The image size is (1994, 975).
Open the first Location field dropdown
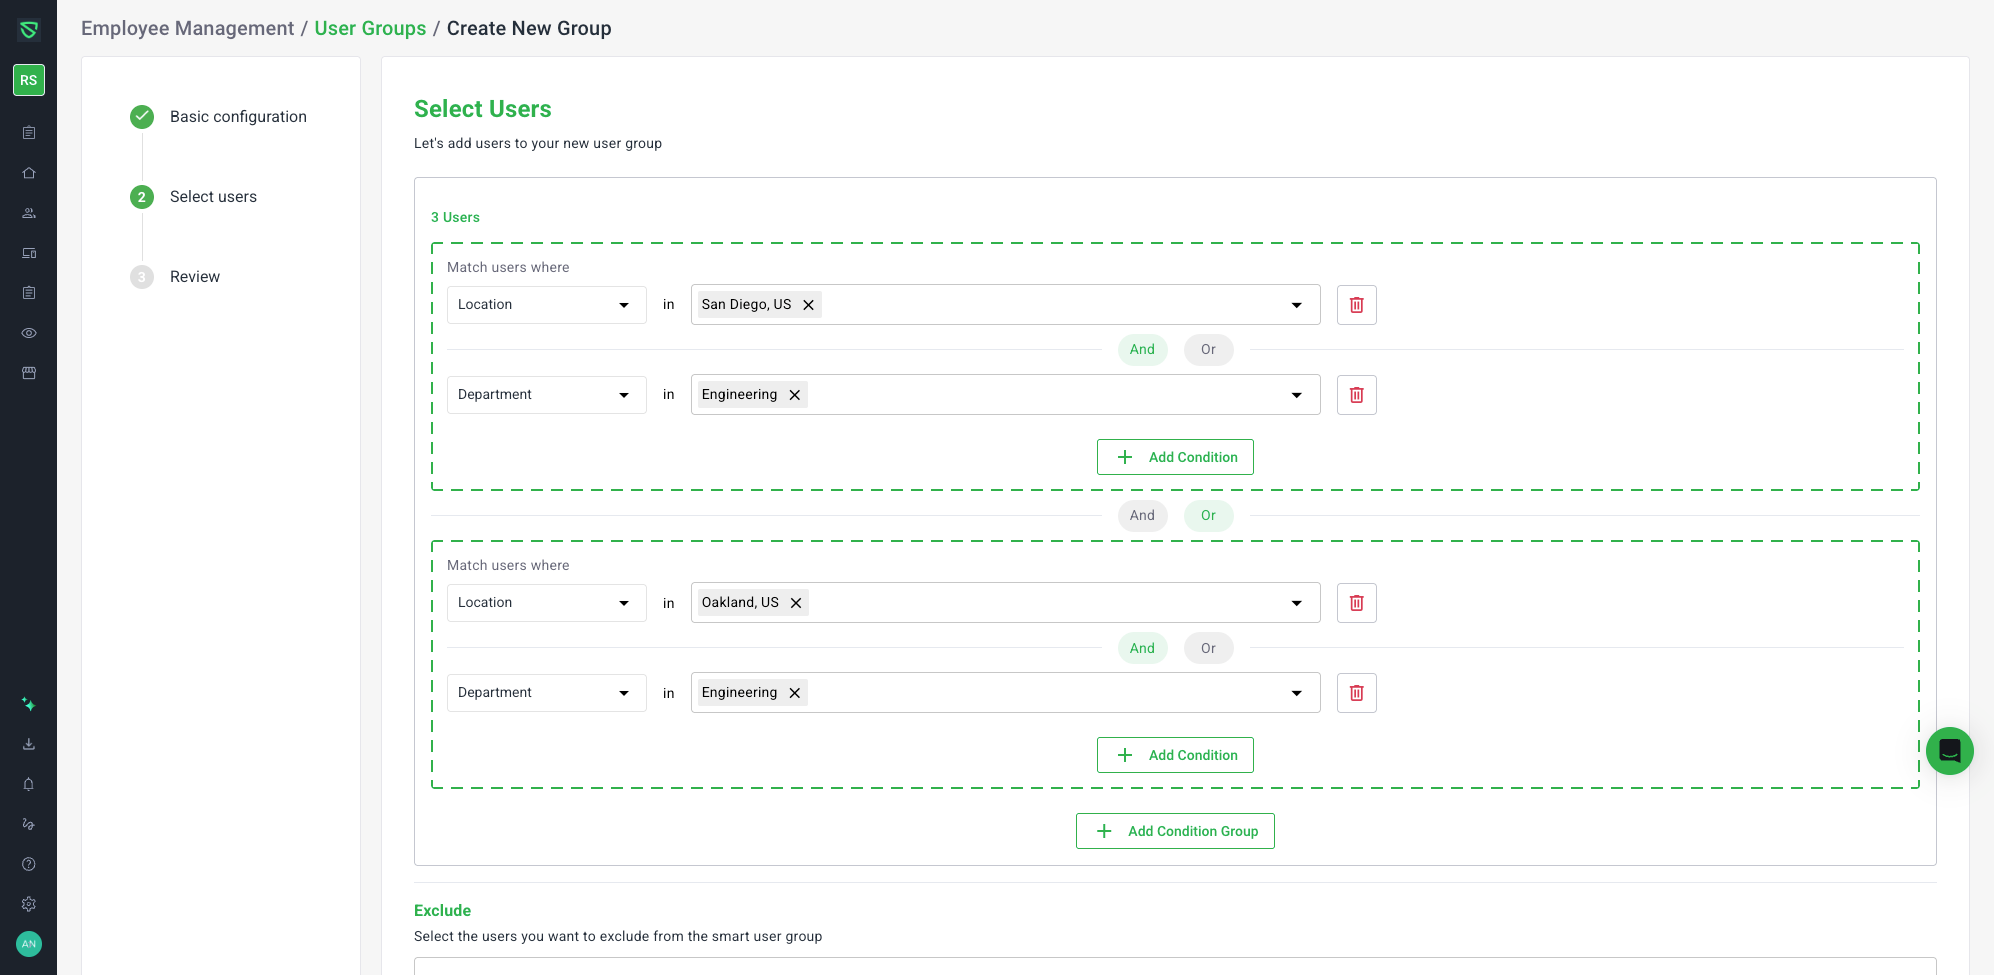(546, 305)
